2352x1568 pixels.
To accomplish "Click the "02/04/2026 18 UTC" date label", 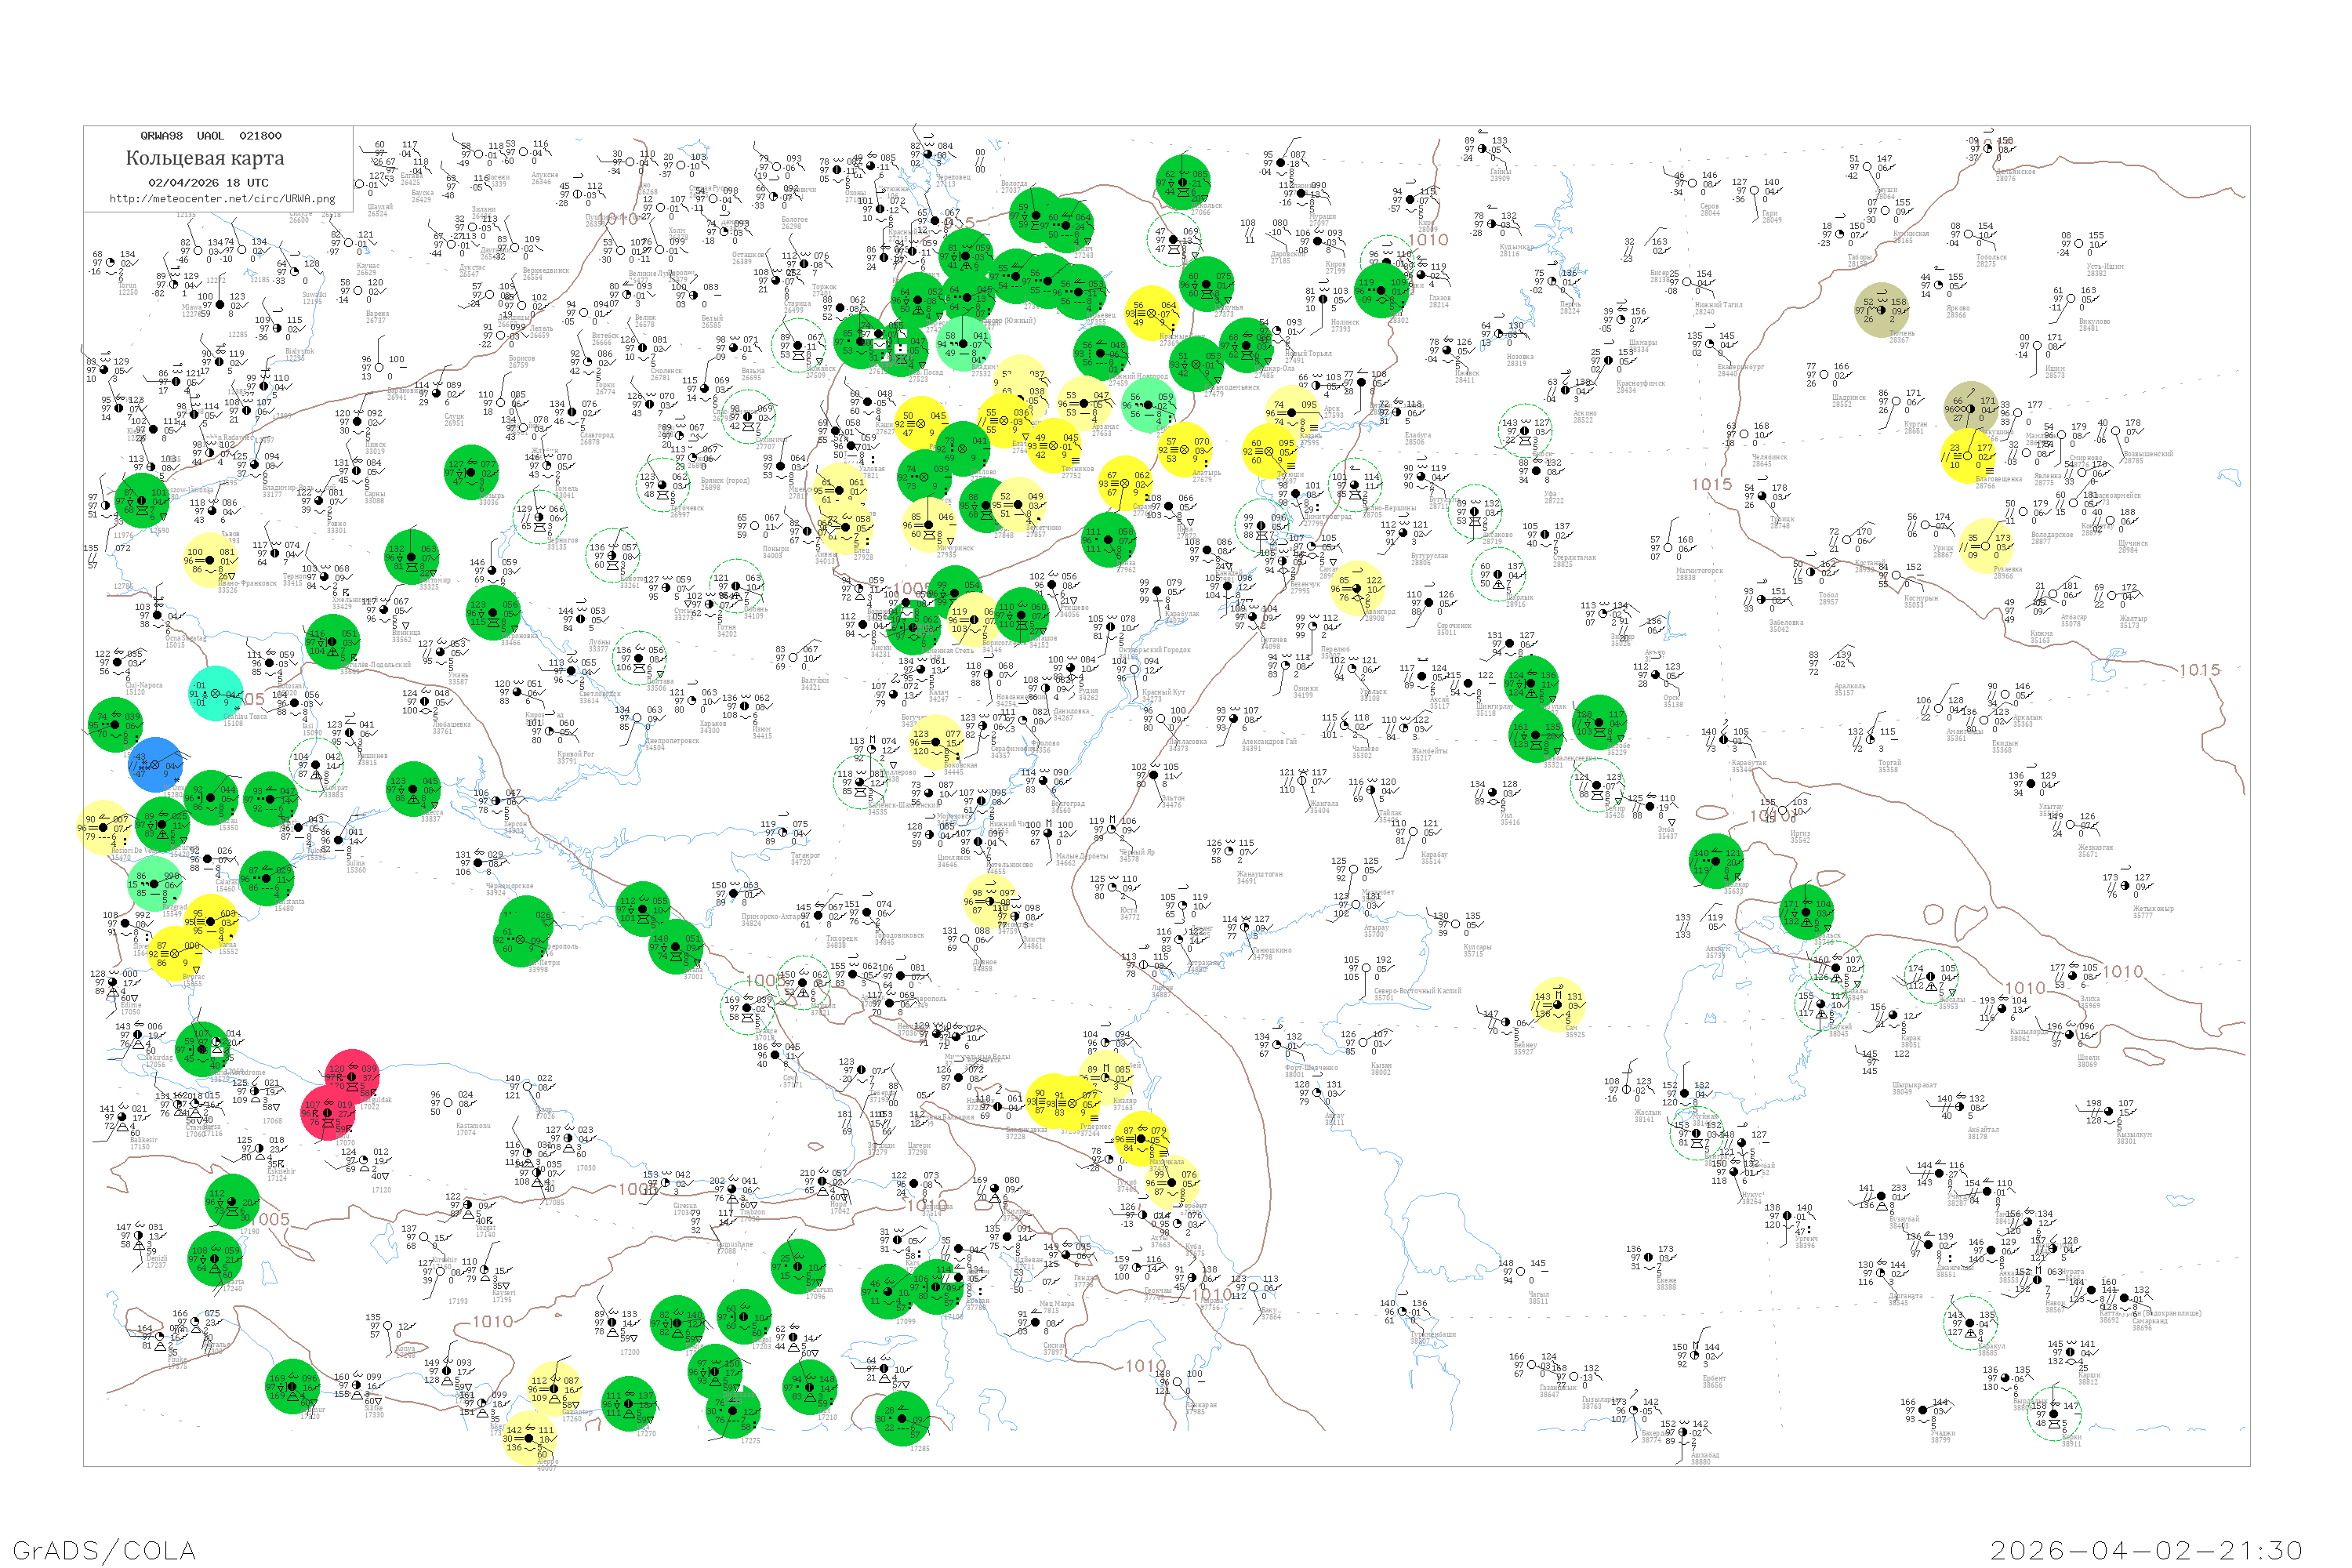I will (x=208, y=183).
